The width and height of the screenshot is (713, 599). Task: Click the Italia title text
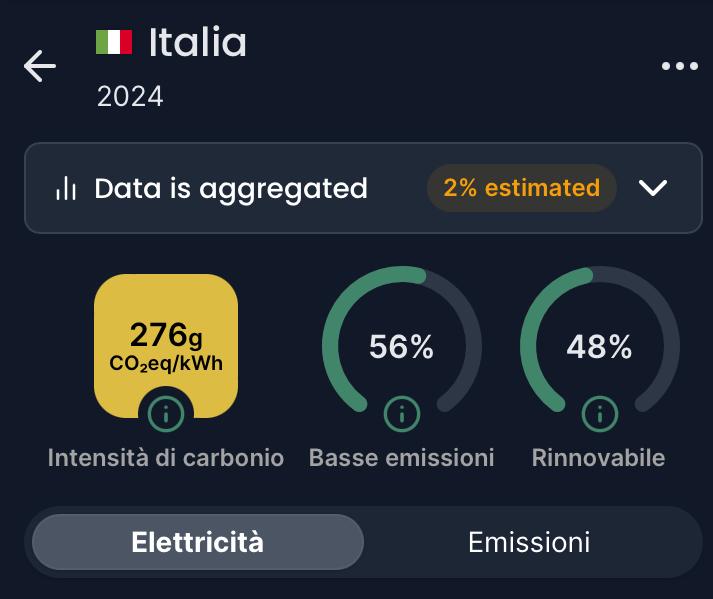(x=198, y=42)
